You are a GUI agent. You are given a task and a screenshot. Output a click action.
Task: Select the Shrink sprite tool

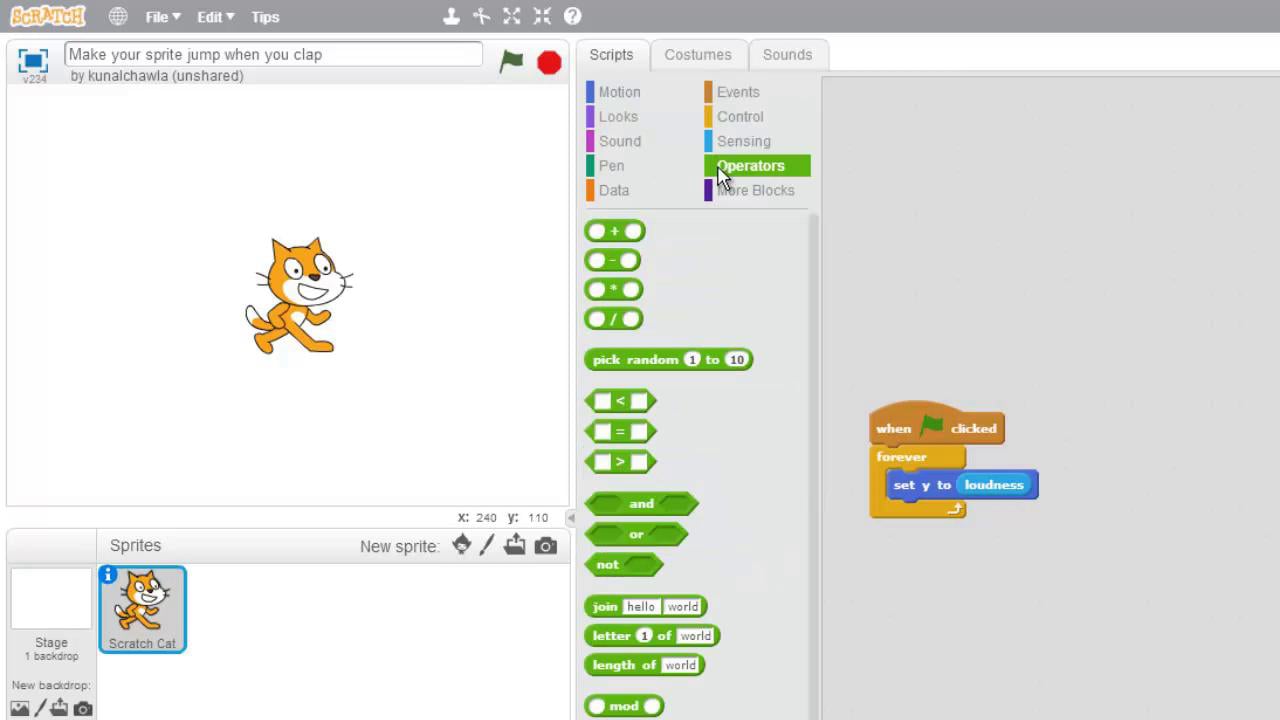[x=542, y=16]
